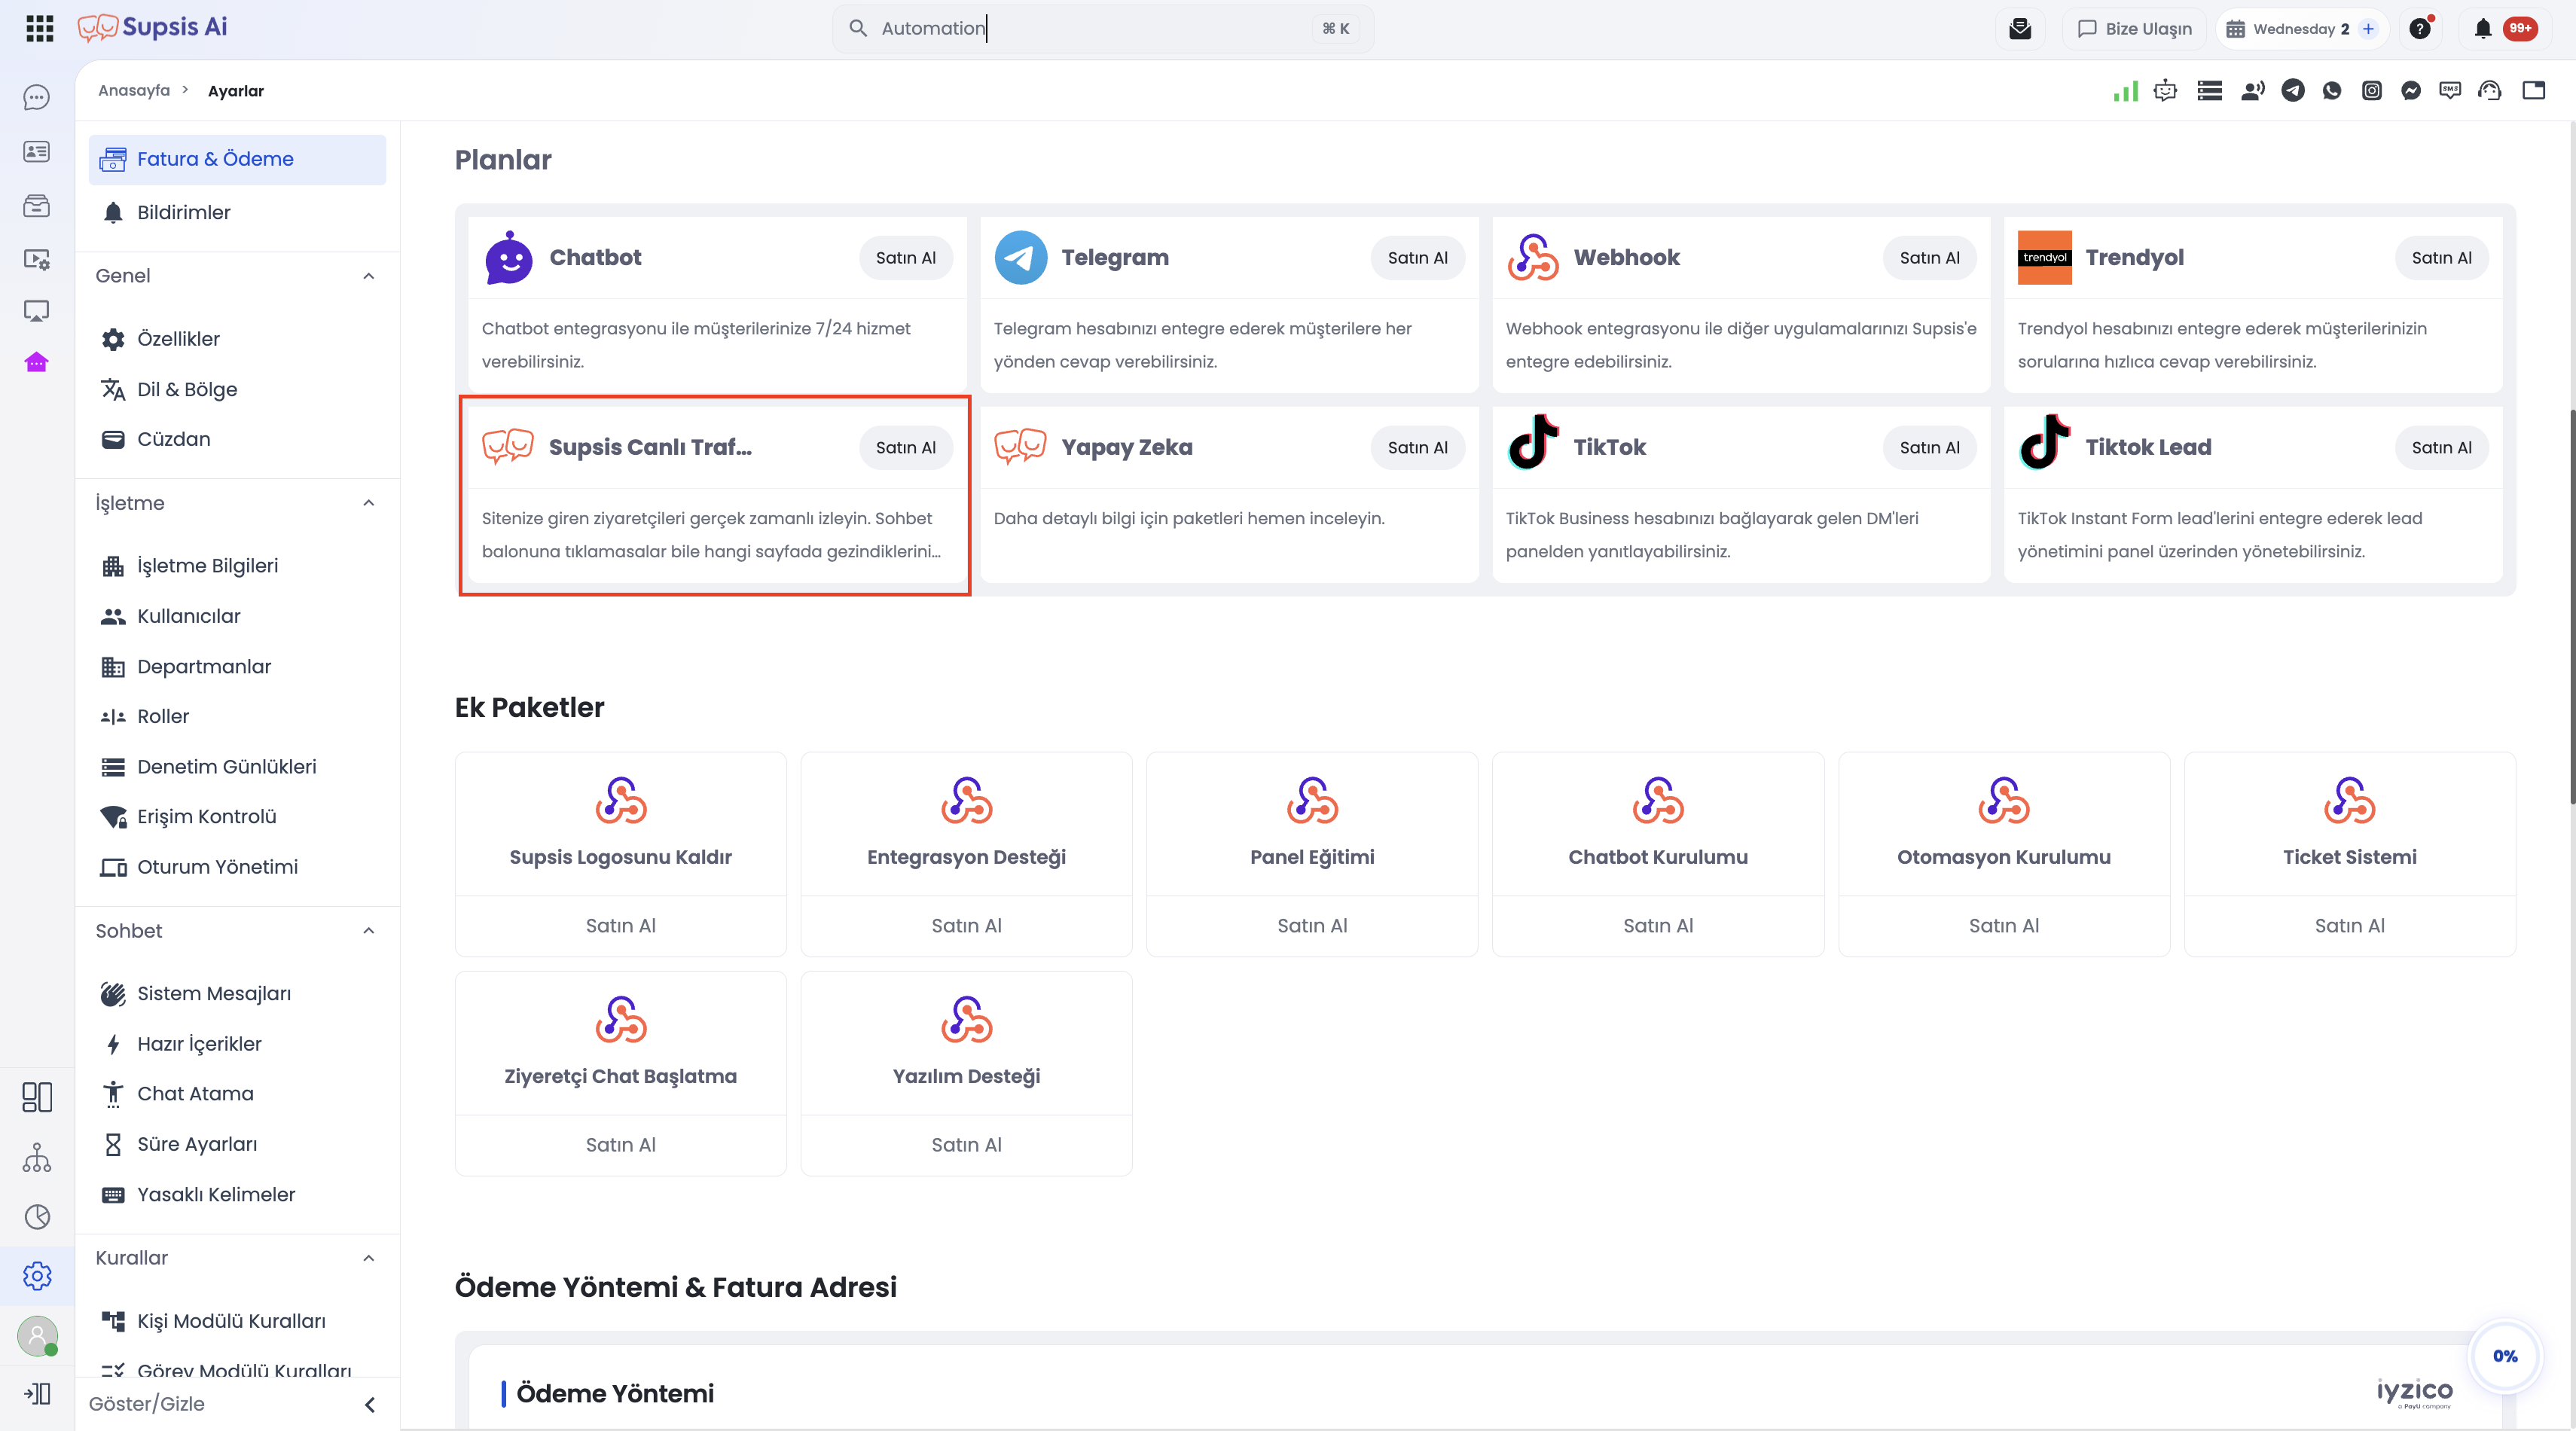
Task: Collapse the Genel settings section
Action: [369, 276]
